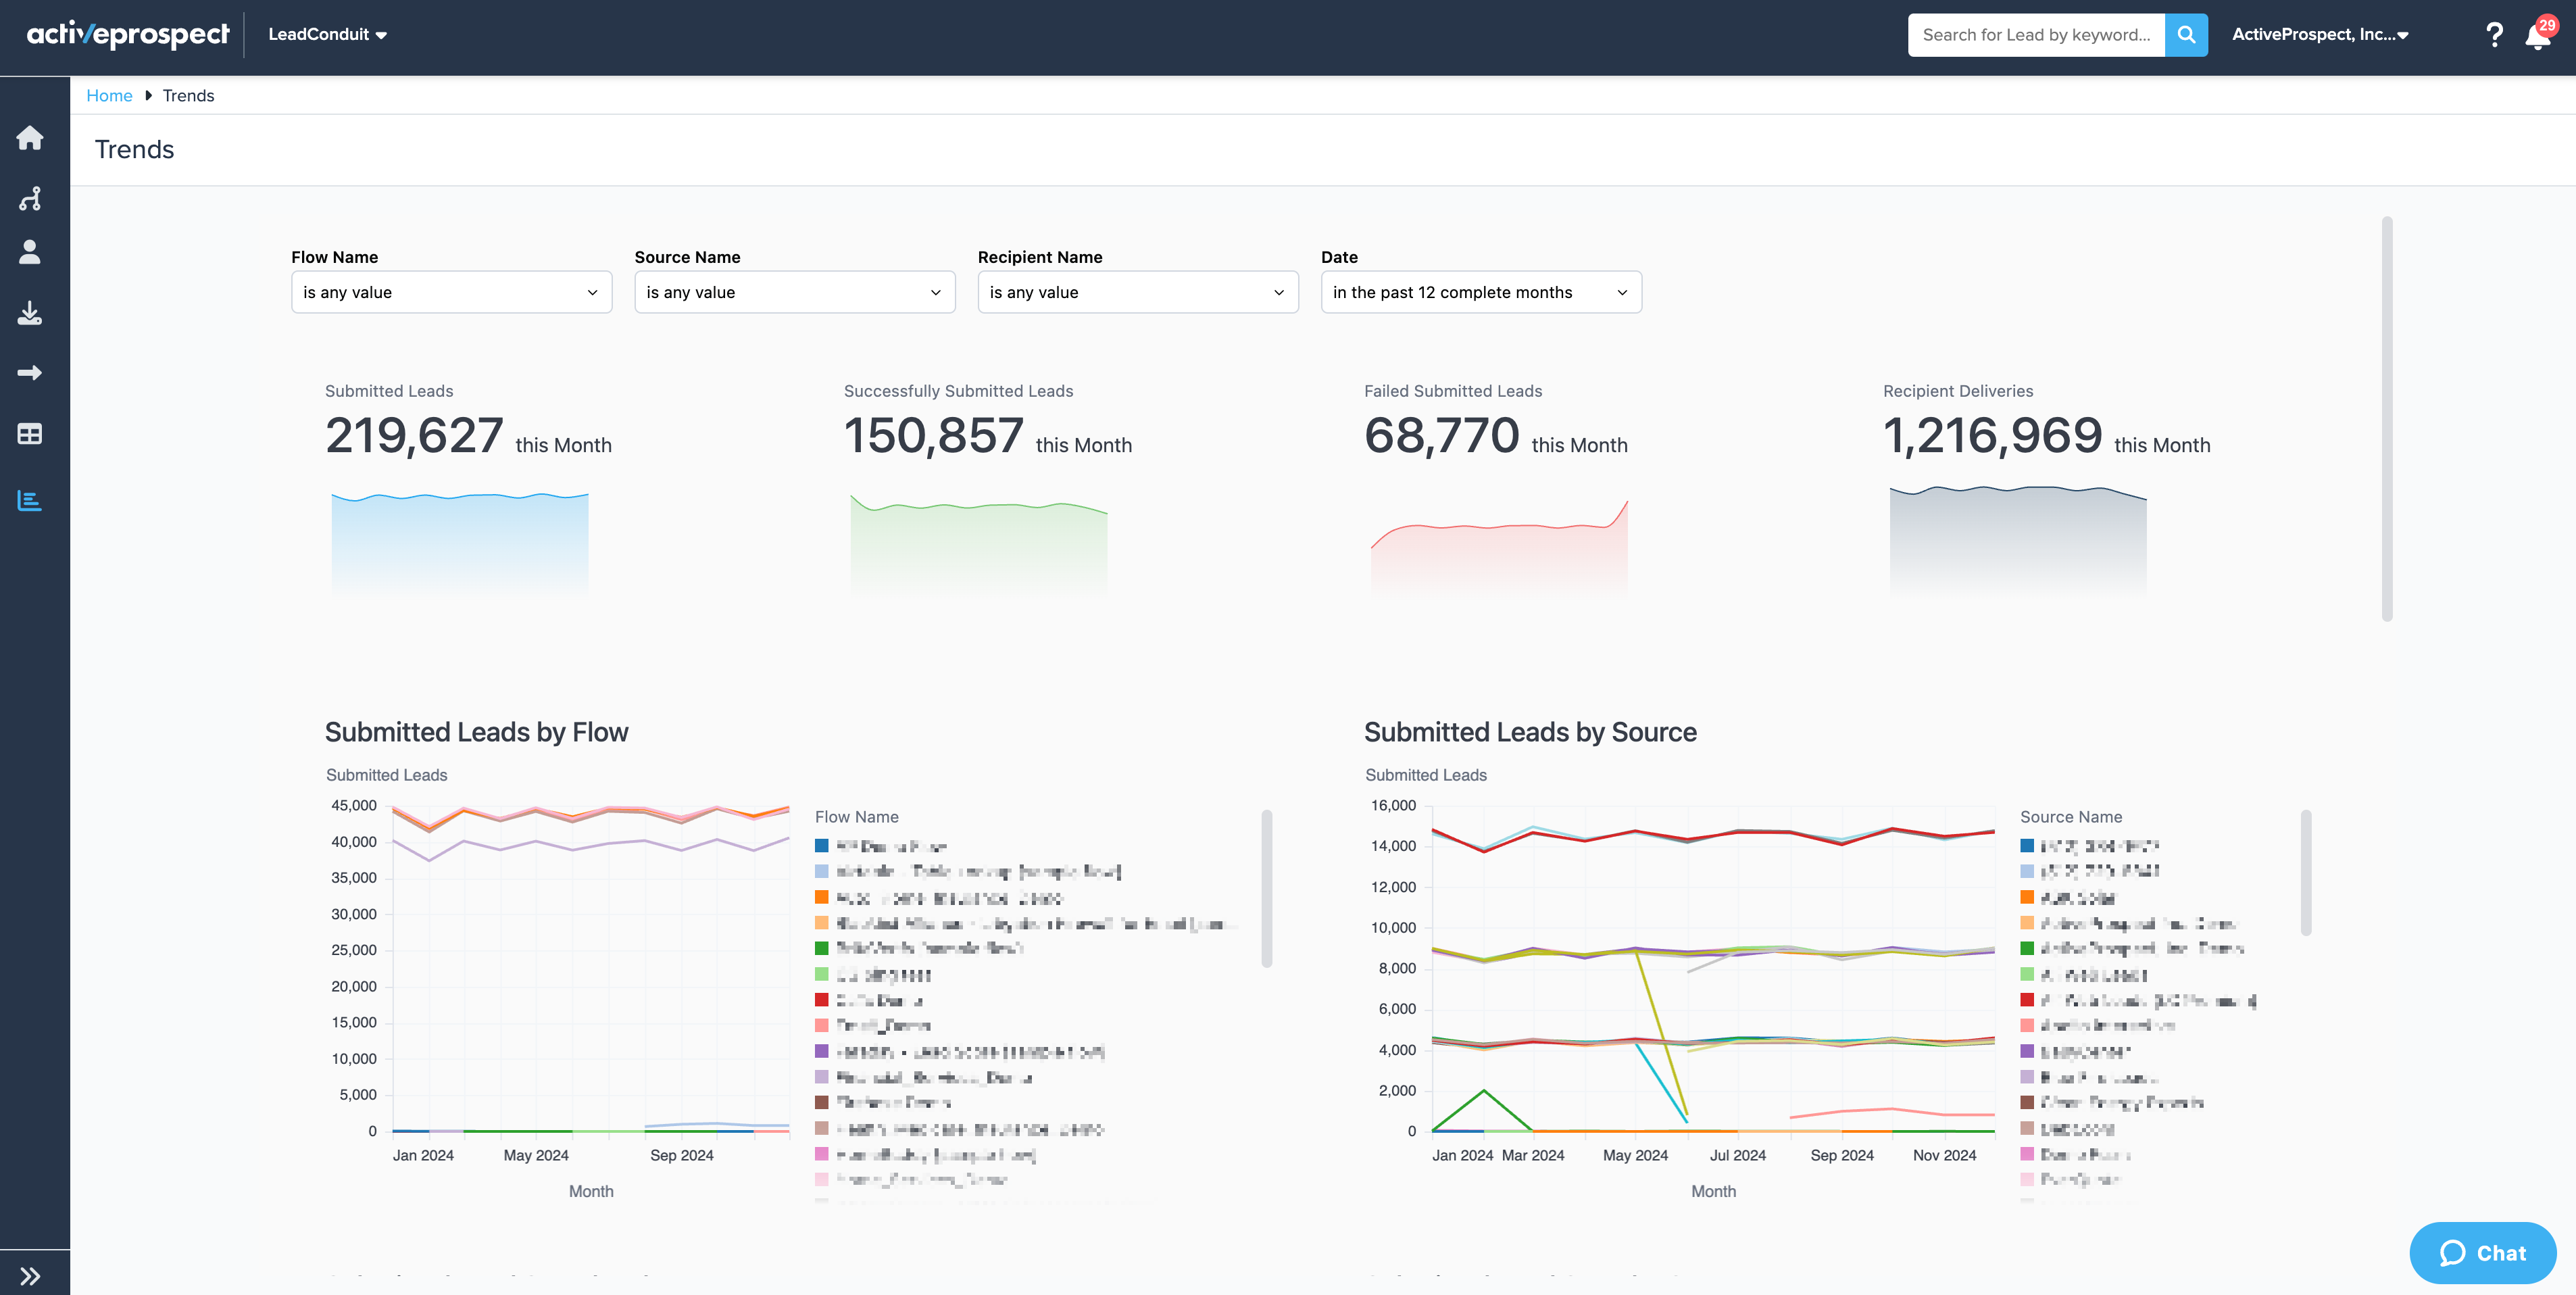
Task: Open the Home icon in the sidebar
Action: pos(30,138)
